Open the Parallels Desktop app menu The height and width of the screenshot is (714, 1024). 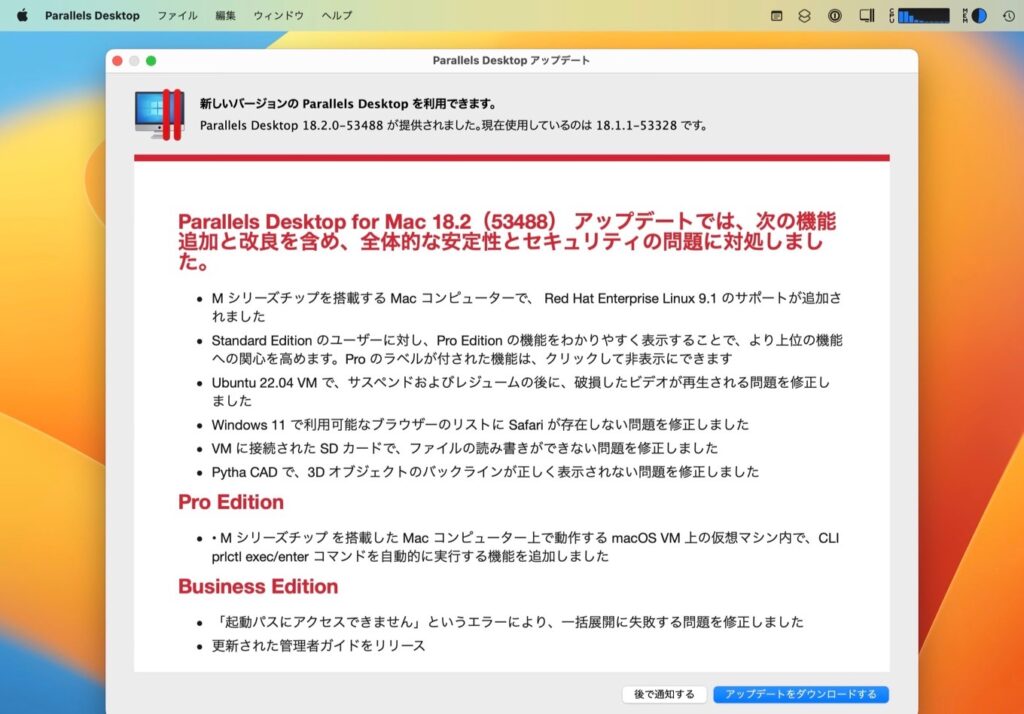[x=92, y=15]
